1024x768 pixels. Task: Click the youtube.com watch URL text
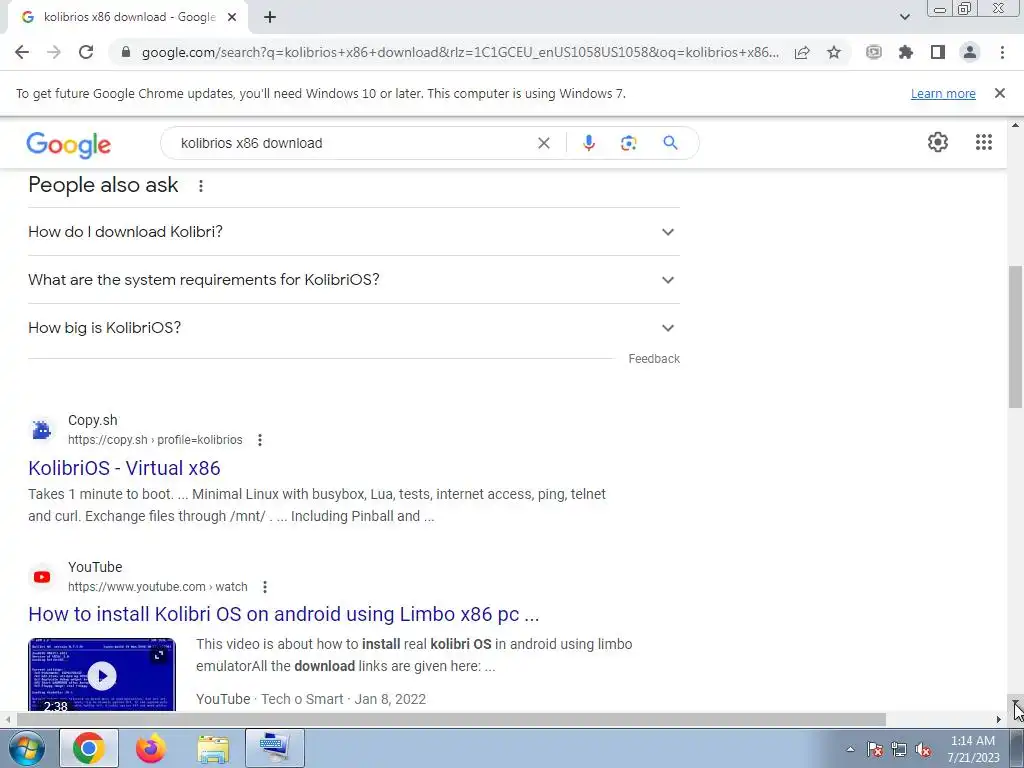pos(157,587)
